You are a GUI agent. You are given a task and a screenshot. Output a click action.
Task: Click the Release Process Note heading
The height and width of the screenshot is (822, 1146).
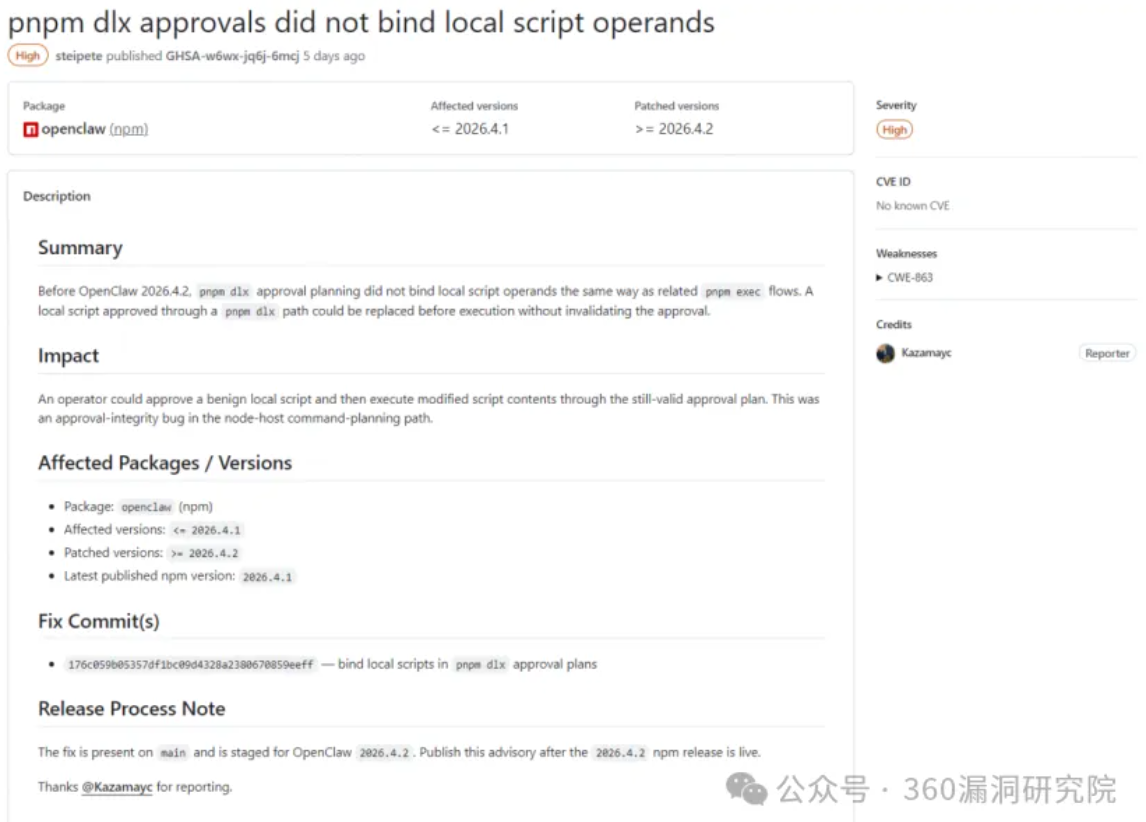(131, 709)
